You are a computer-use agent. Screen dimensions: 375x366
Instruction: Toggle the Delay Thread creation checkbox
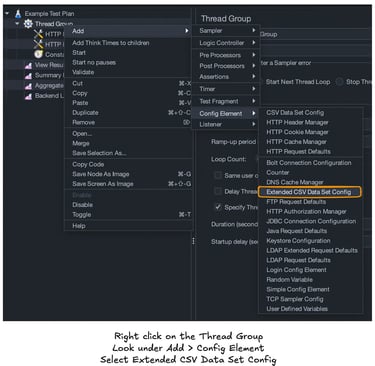click(x=218, y=191)
